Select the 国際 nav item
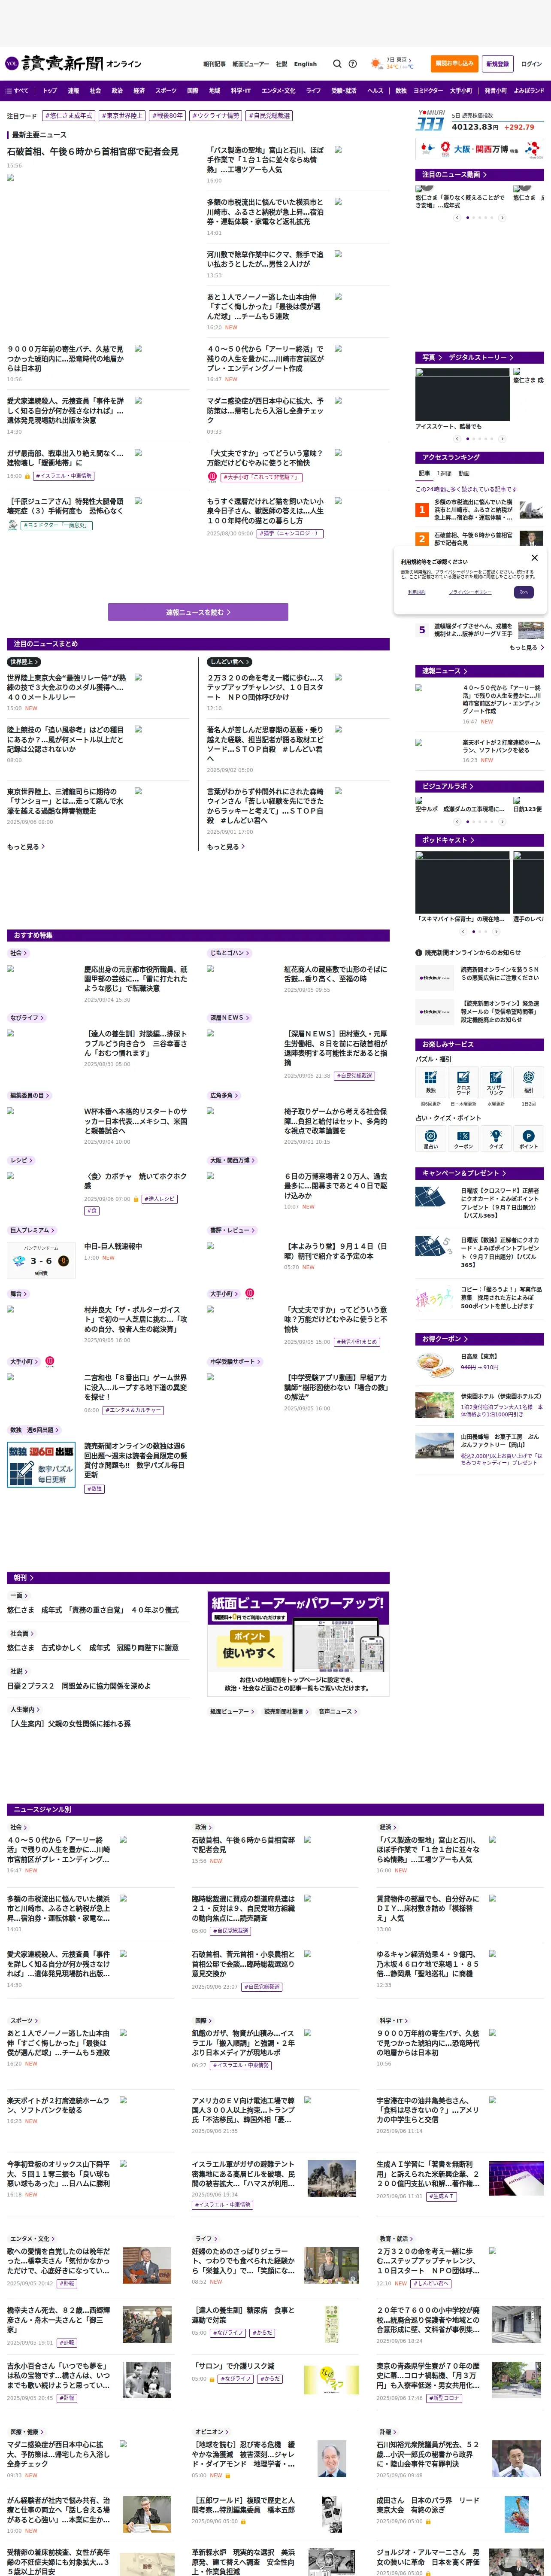Screen dimensions: 551x2576 pos(193,90)
